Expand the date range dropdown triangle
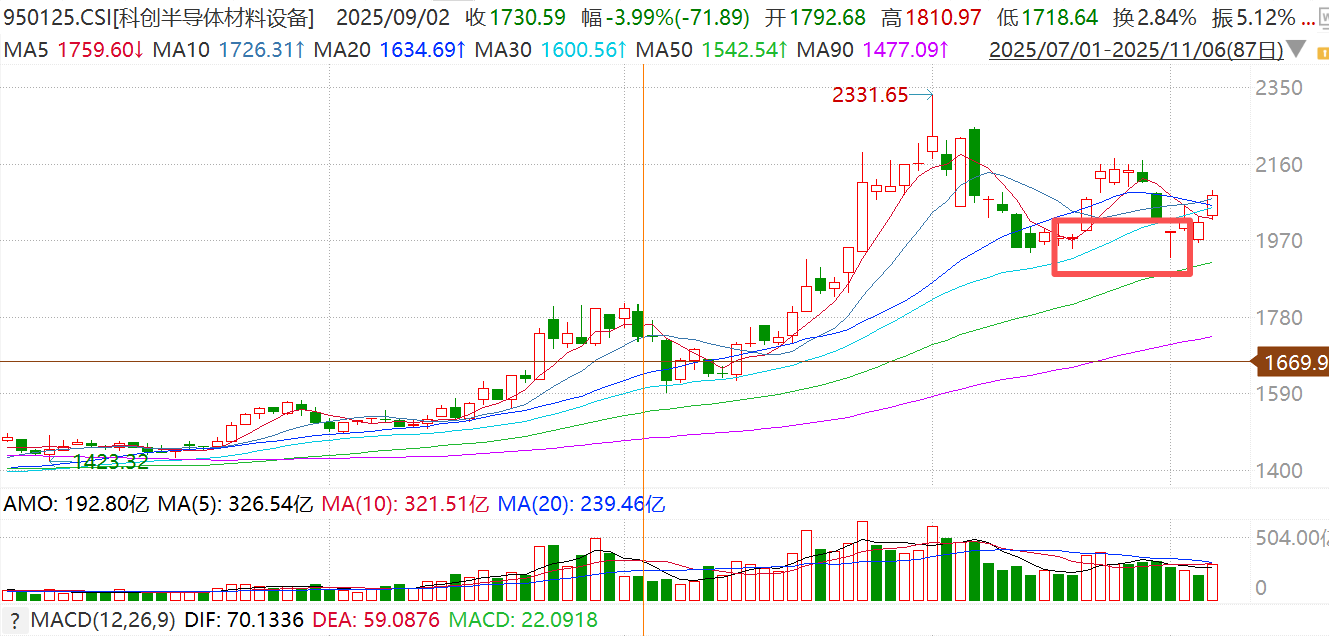The width and height of the screenshot is (1329, 636). tap(1296, 50)
